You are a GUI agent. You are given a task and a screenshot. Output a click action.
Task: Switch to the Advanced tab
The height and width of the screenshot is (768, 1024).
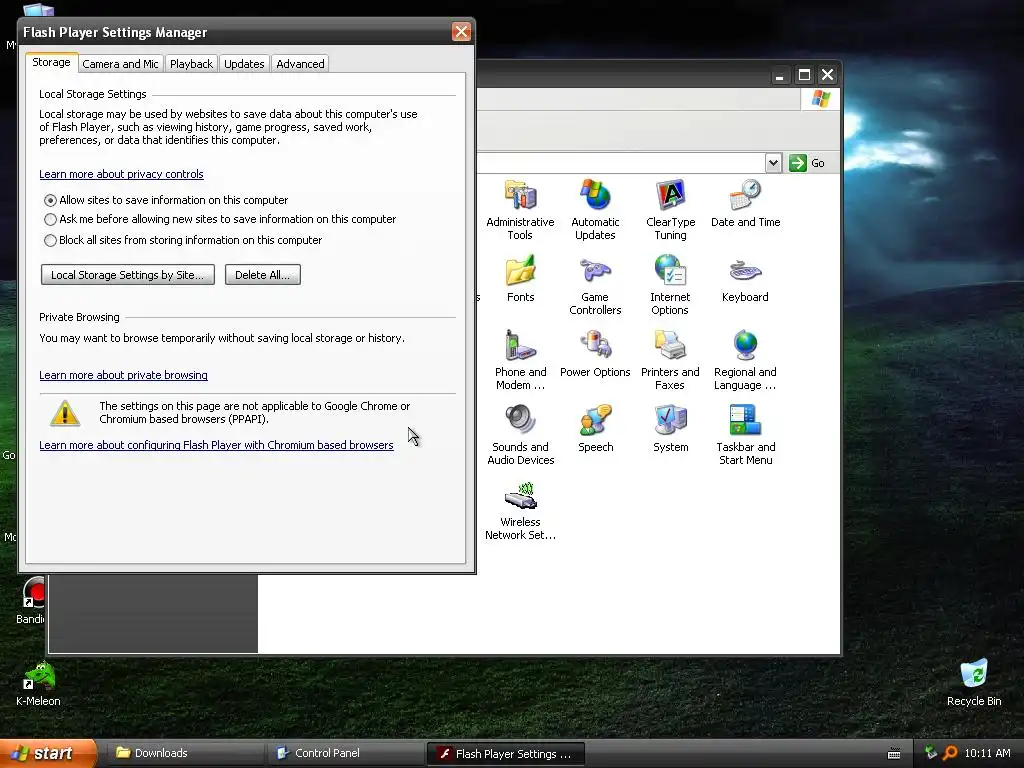(x=300, y=64)
